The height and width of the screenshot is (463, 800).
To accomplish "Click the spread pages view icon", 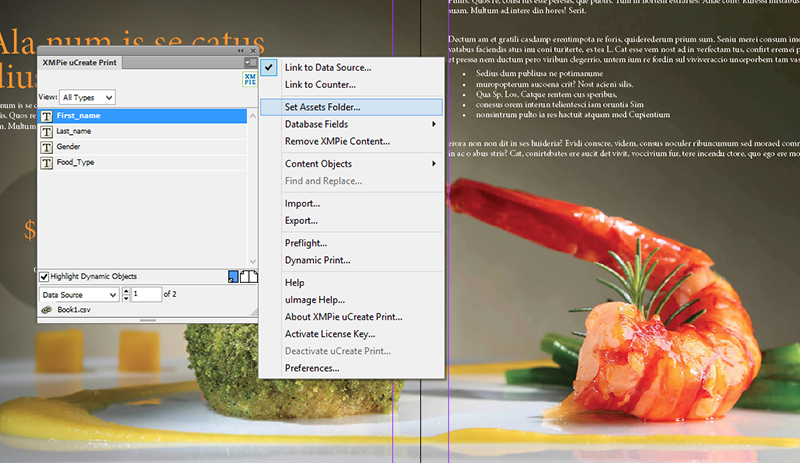I will coord(249,277).
